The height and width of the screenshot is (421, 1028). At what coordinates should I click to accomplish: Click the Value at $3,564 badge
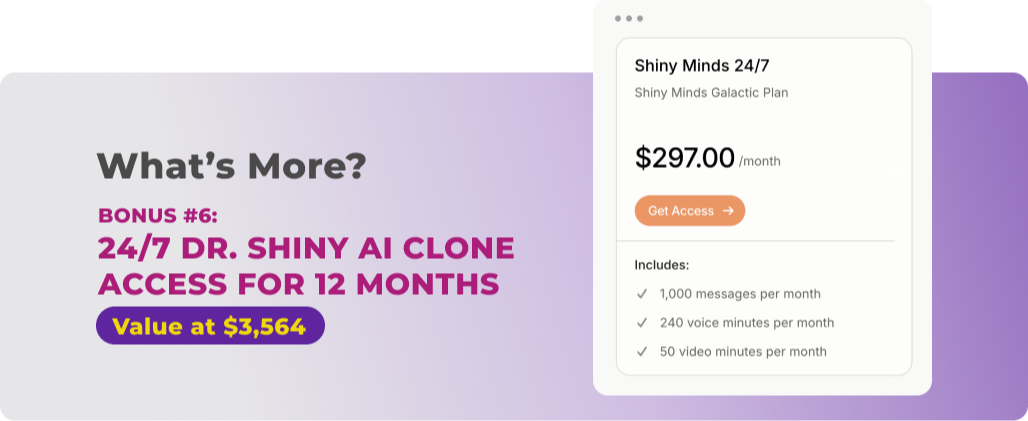click(210, 326)
